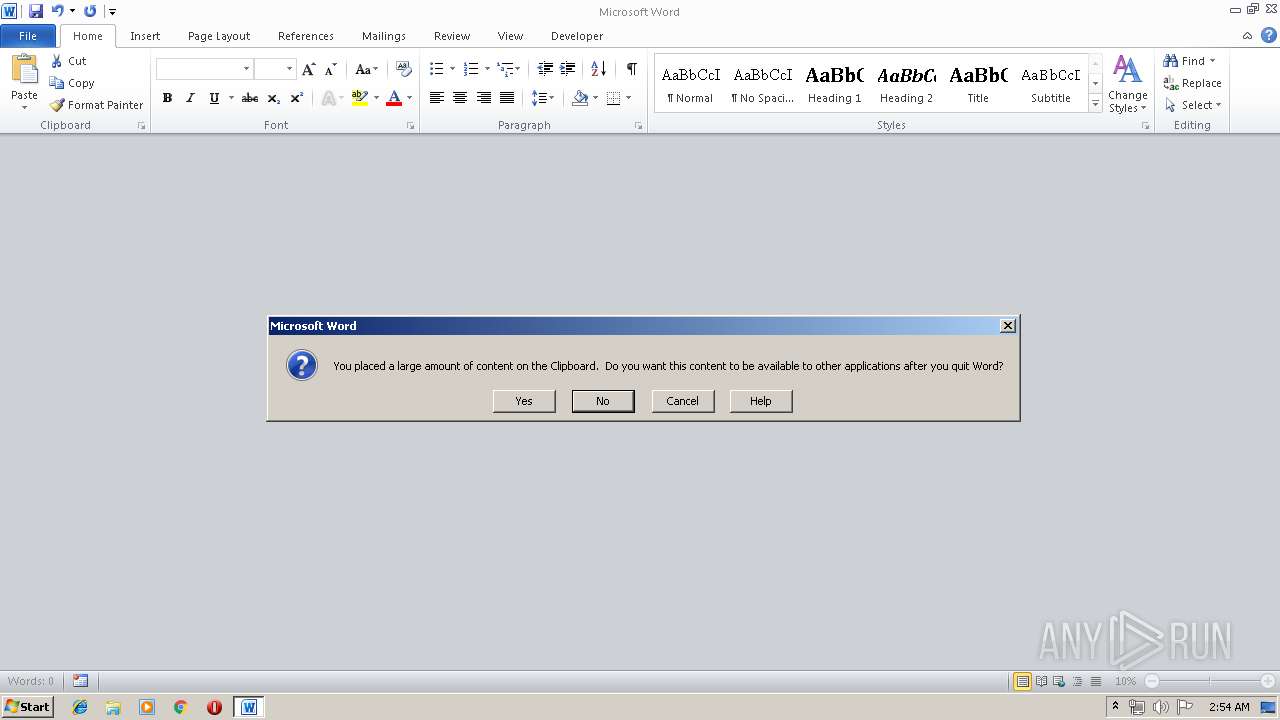Toggle Subscript formatting
Viewport: 1280px width, 720px height.
pos(274,98)
